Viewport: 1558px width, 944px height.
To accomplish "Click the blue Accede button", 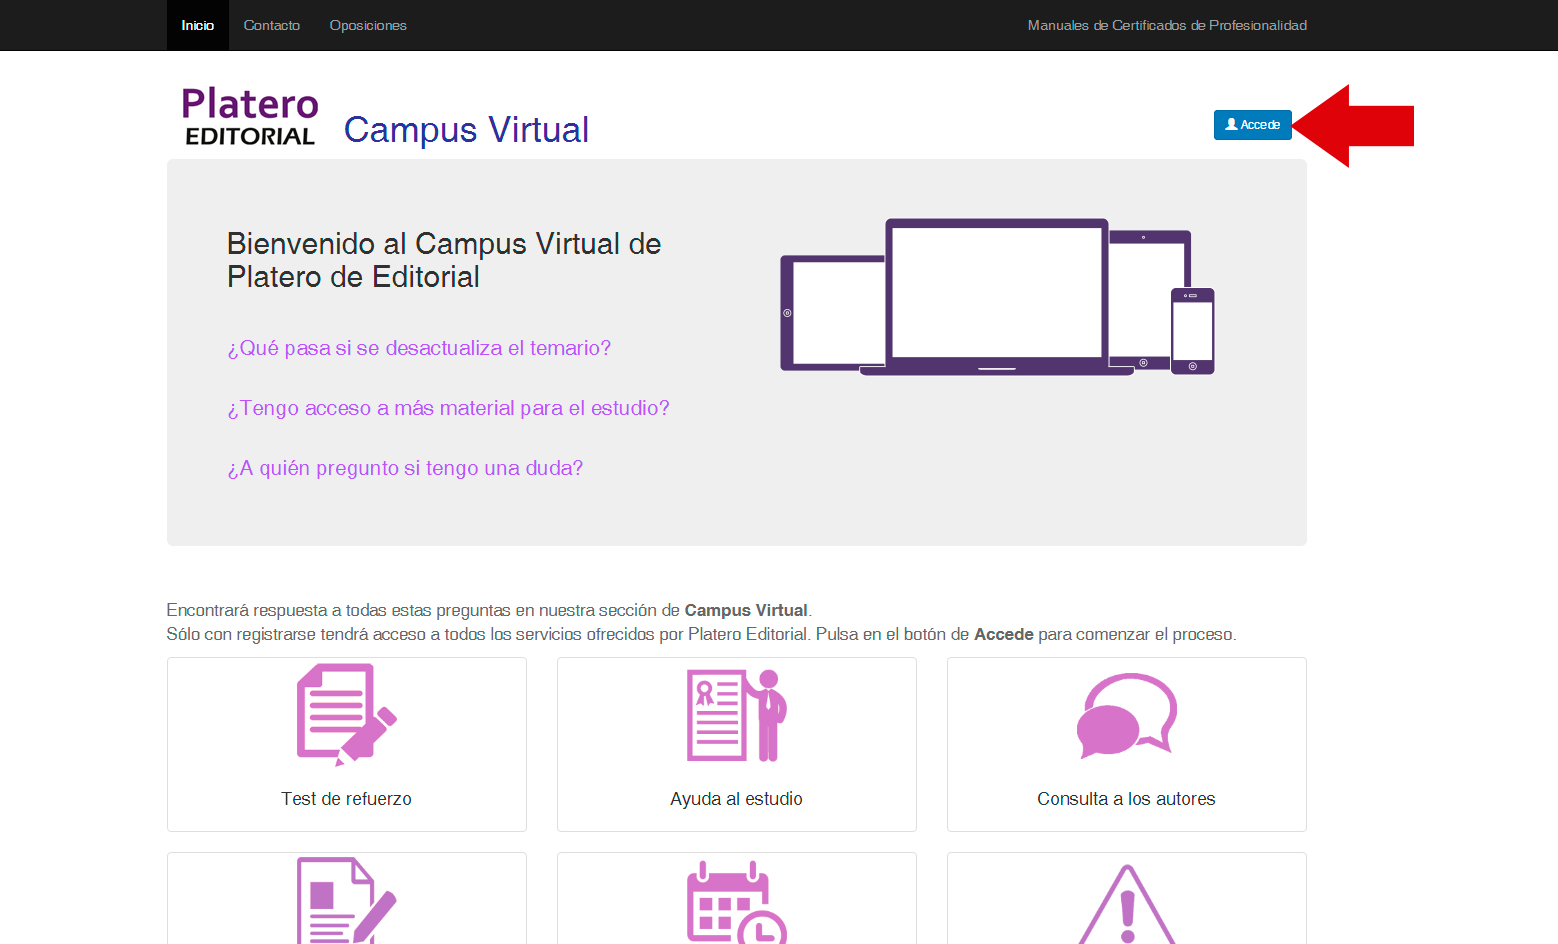I will click(x=1253, y=125).
